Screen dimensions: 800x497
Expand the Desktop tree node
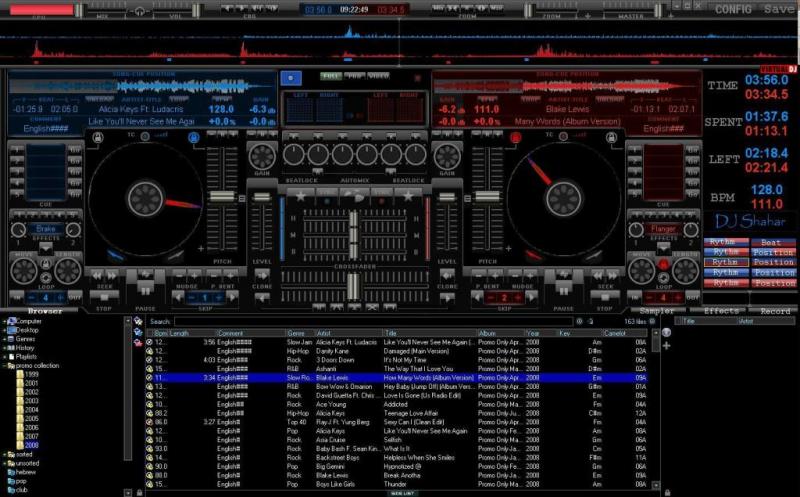[x=5, y=330]
